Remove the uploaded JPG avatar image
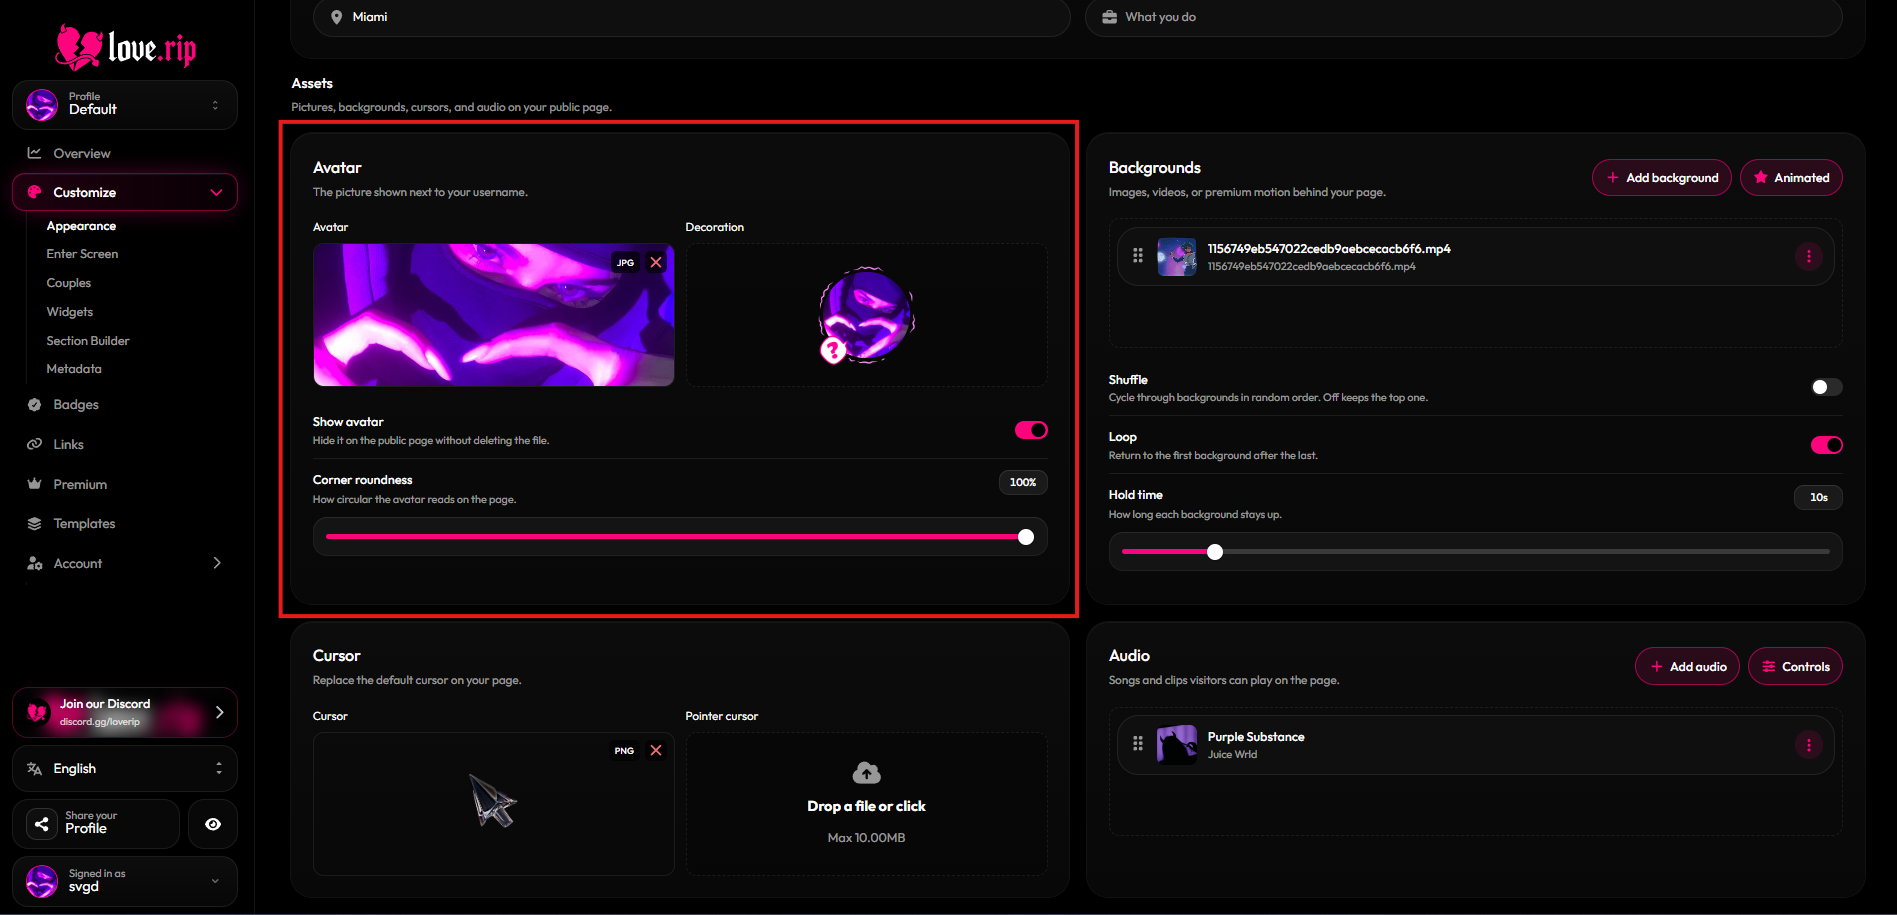 [x=656, y=262]
